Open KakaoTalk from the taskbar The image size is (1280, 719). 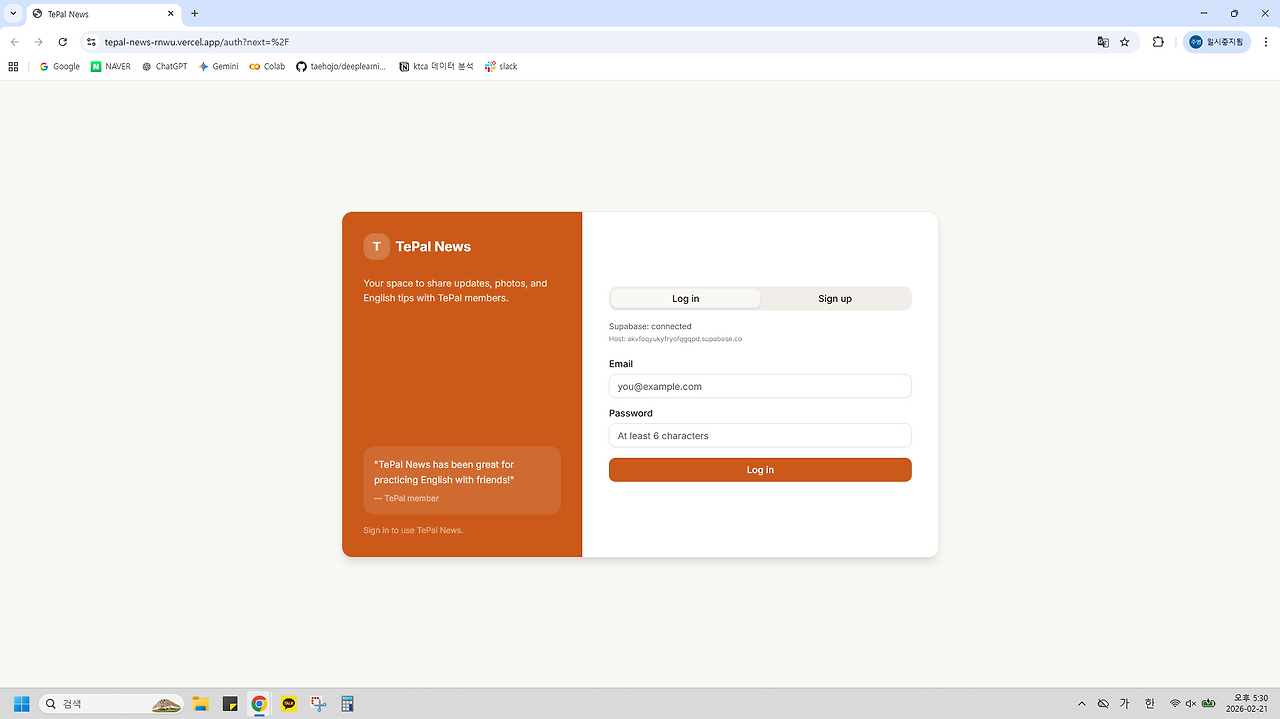(289, 704)
